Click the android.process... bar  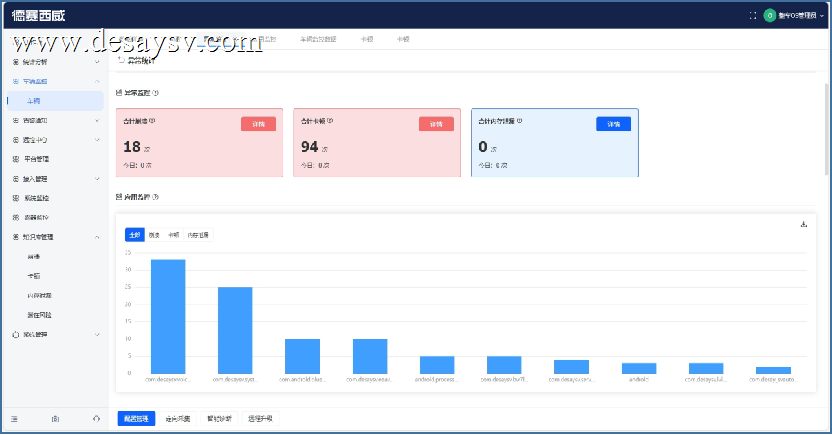click(x=437, y=365)
